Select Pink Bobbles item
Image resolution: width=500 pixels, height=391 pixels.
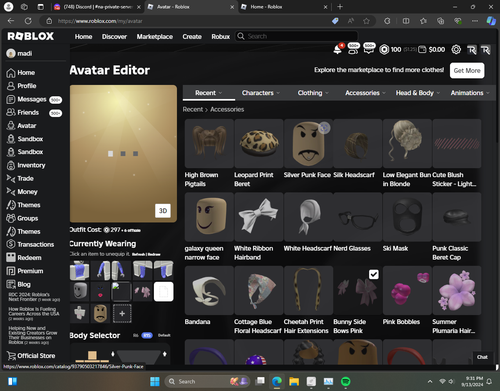tap(407, 290)
